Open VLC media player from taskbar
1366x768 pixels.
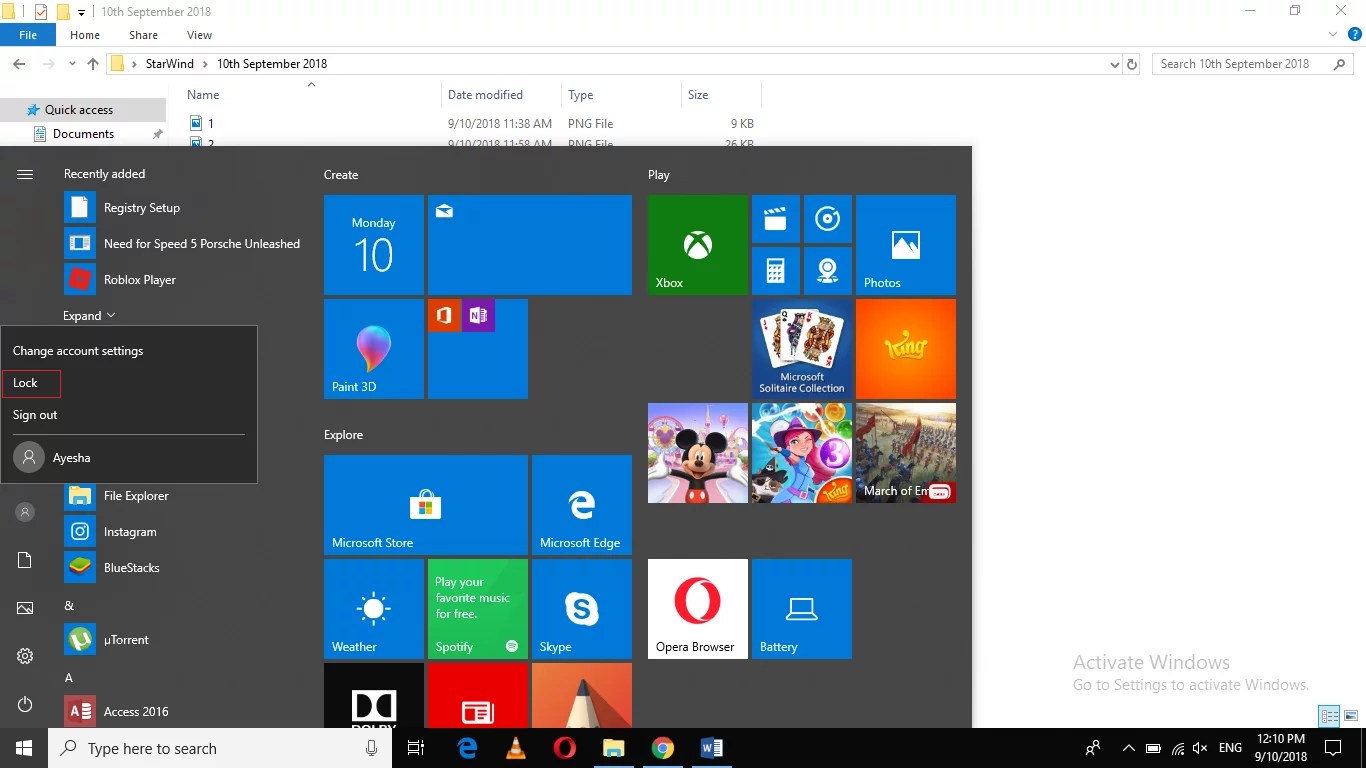[x=516, y=748]
